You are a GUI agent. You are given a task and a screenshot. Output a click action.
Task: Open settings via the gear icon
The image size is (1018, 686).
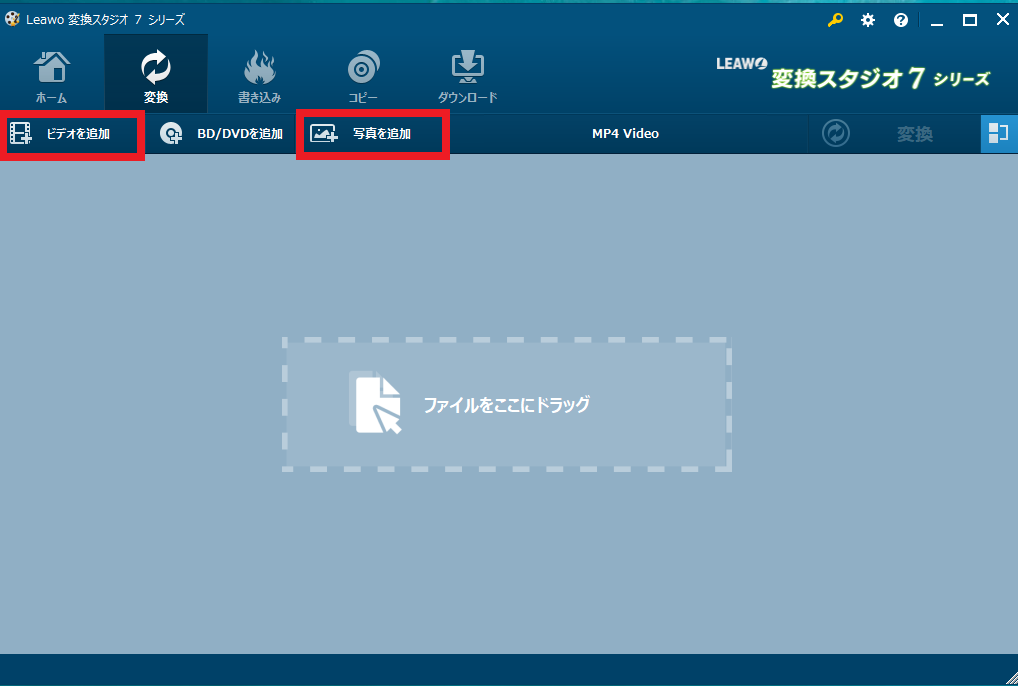click(x=868, y=20)
